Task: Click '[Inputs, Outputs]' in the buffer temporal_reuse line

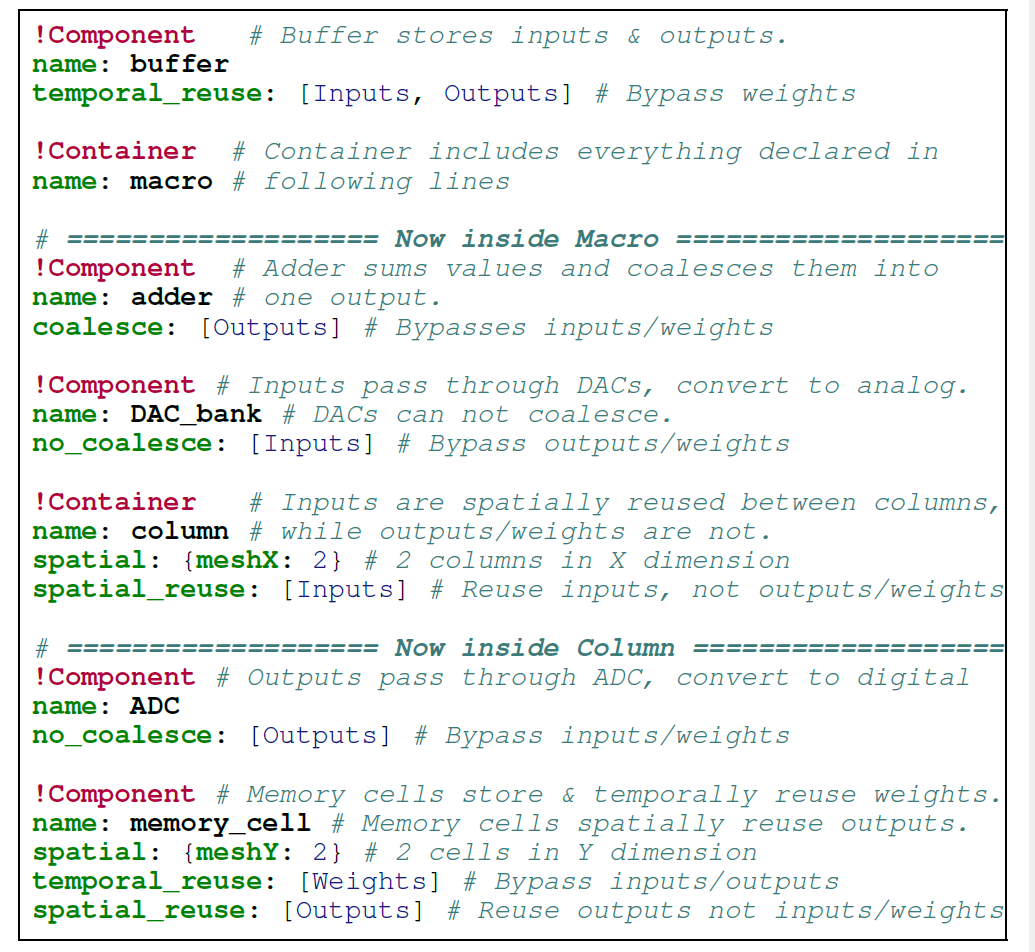Action: (x=436, y=94)
